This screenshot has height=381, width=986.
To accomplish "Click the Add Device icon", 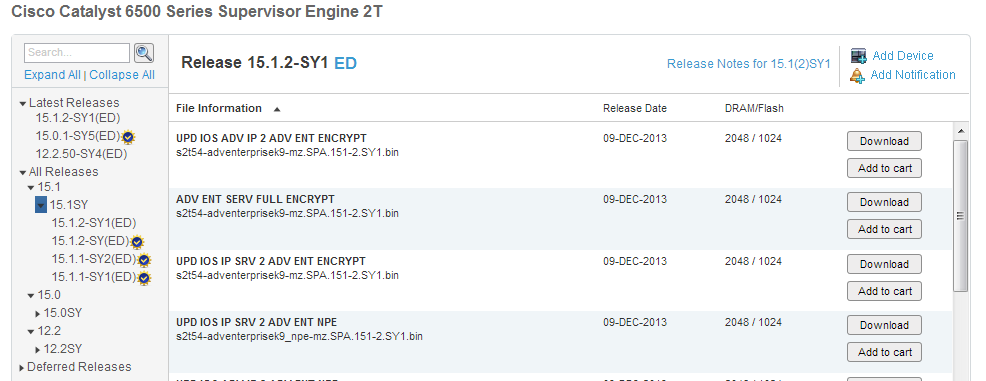I will 858,56.
